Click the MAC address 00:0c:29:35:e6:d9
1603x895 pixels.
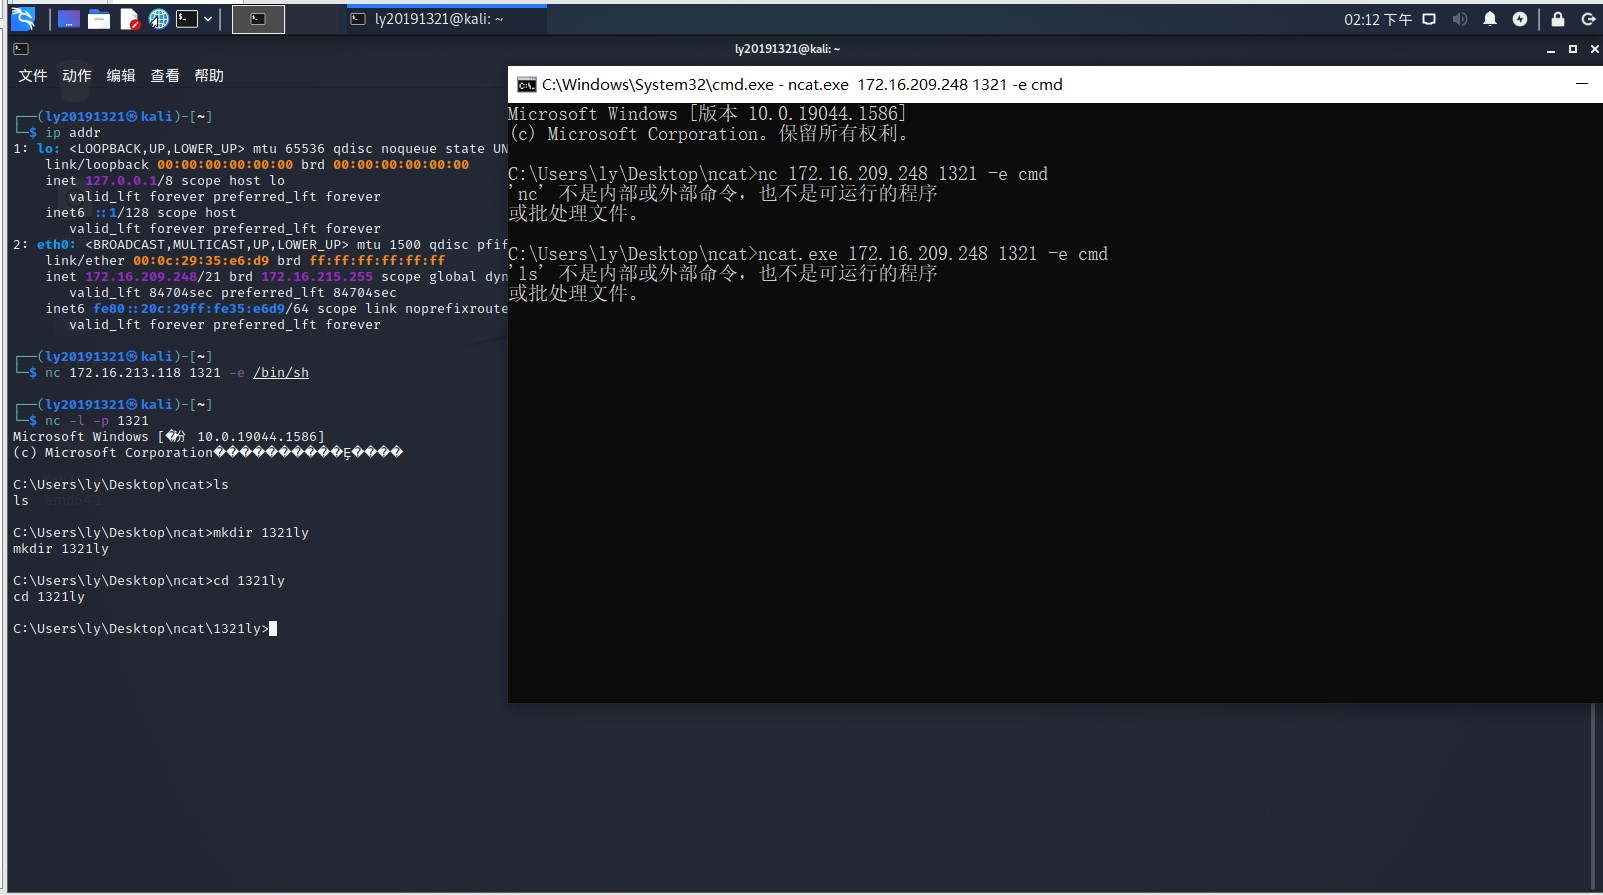[x=201, y=261]
